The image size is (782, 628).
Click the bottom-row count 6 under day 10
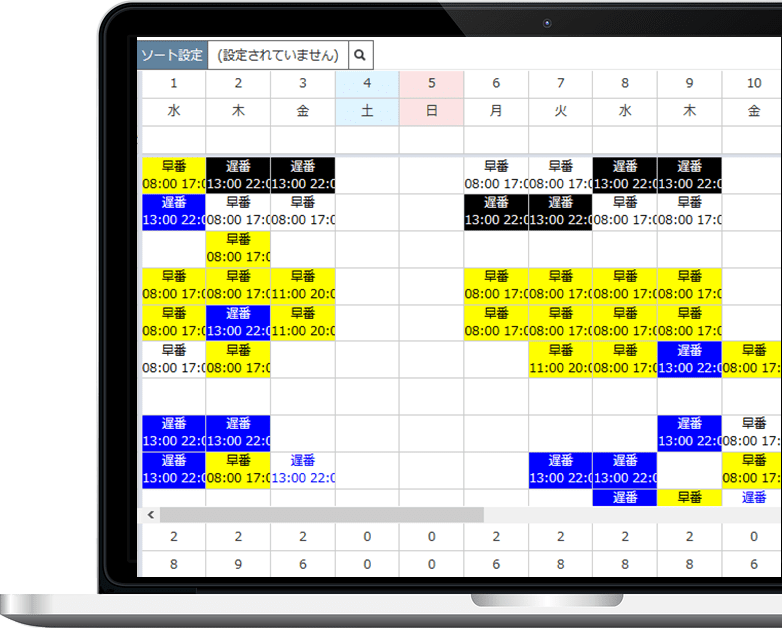[x=752, y=564]
